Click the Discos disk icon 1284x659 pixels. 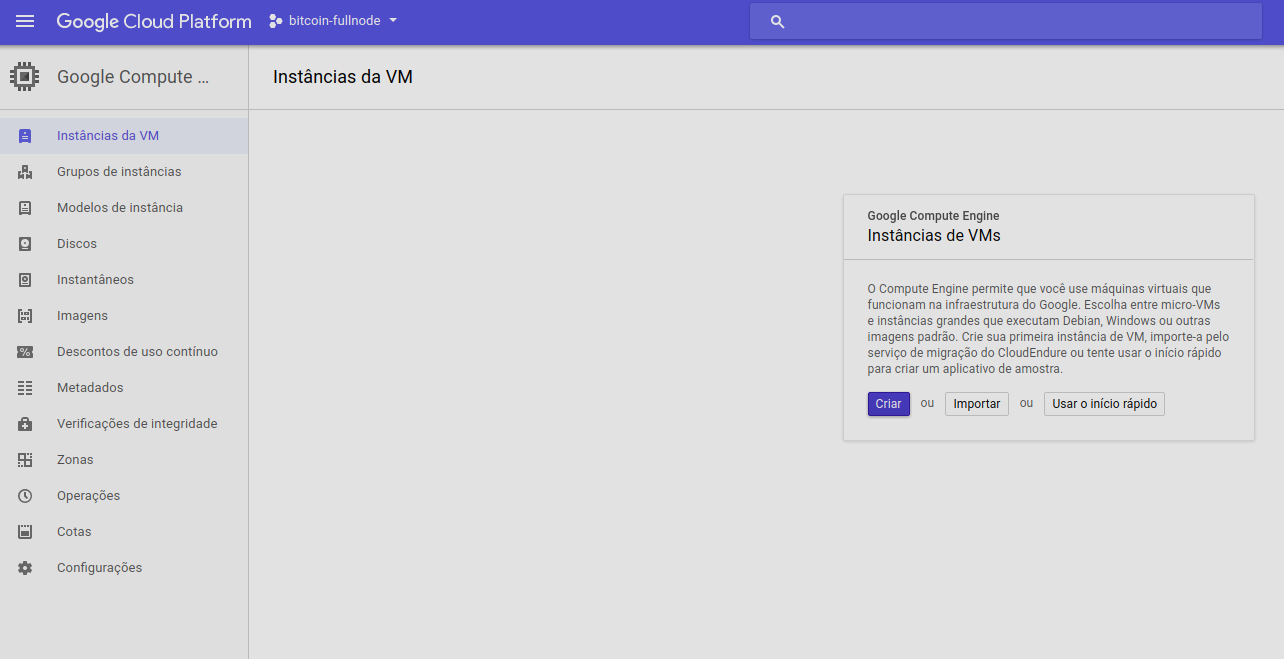tap(25, 244)
